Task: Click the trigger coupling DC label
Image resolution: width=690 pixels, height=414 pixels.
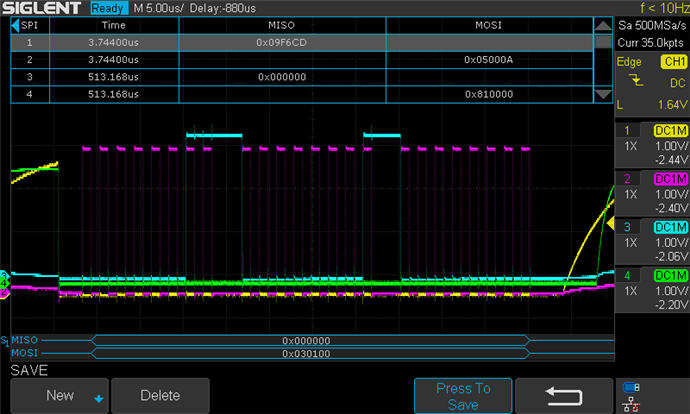Action: (678, 83)
